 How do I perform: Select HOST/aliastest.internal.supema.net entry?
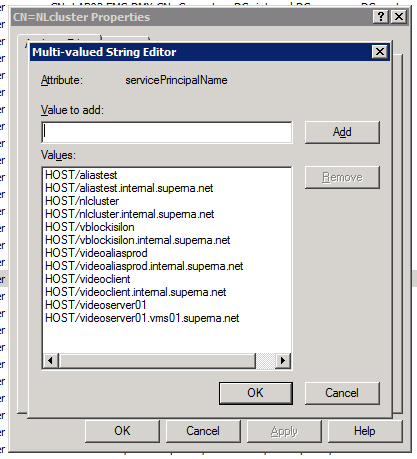tap(129, 188)
